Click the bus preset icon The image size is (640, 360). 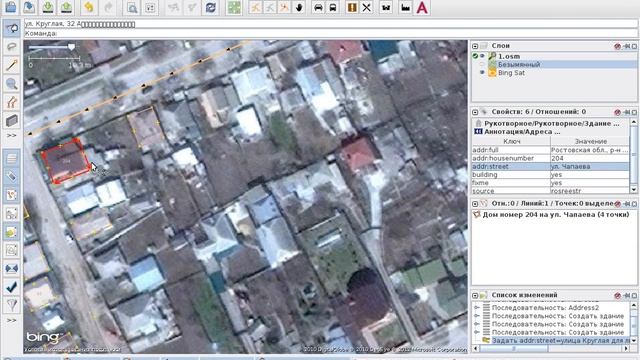click(x=333, y=7)
